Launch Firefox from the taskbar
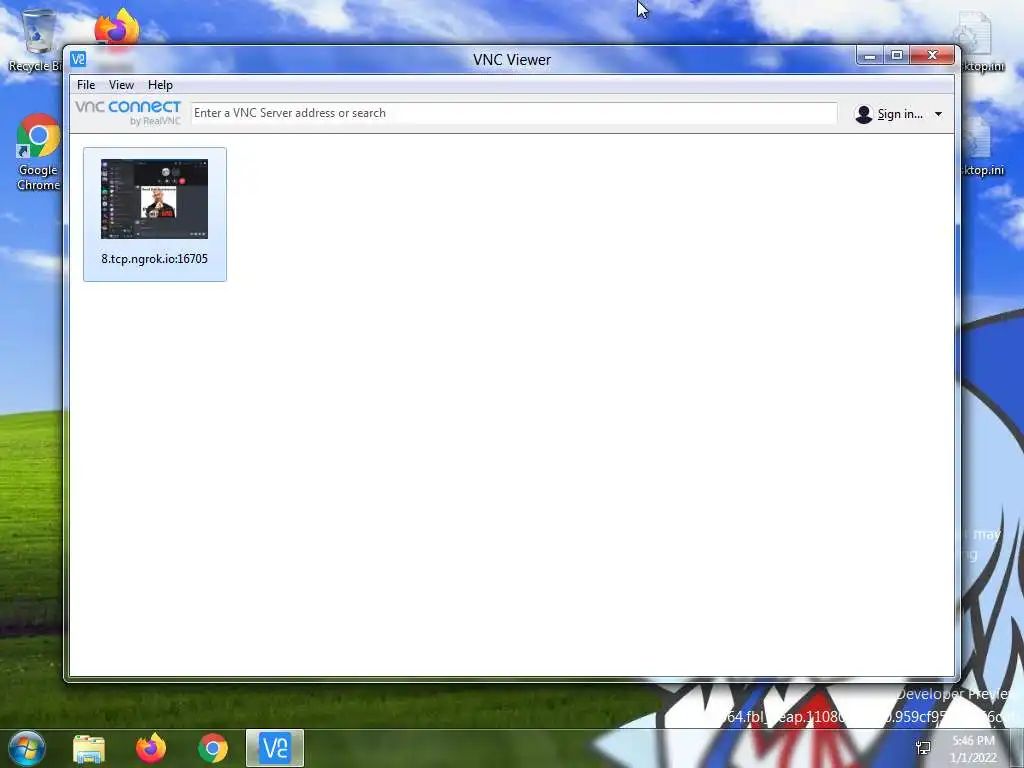 pos(151,749)
